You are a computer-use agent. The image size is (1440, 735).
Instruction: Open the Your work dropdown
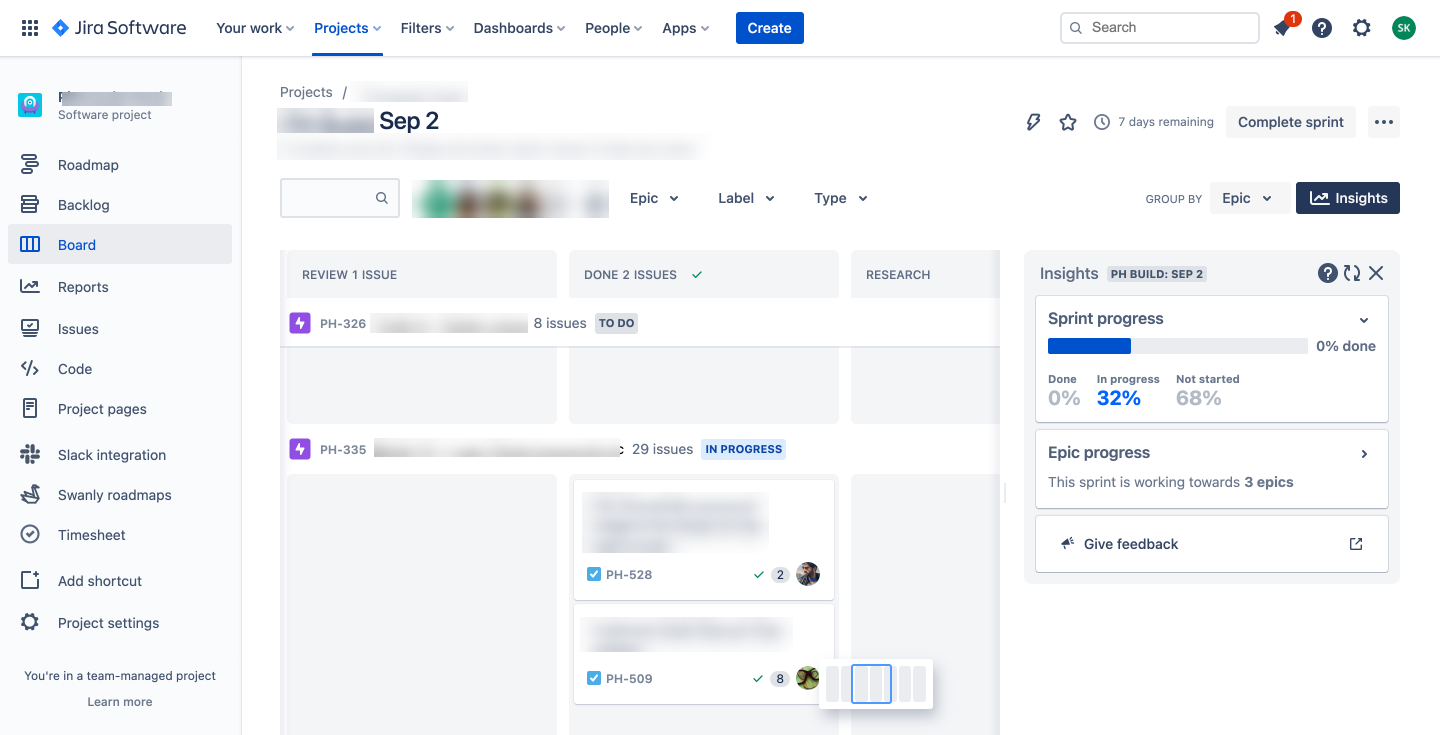click(x=255, y=28)
